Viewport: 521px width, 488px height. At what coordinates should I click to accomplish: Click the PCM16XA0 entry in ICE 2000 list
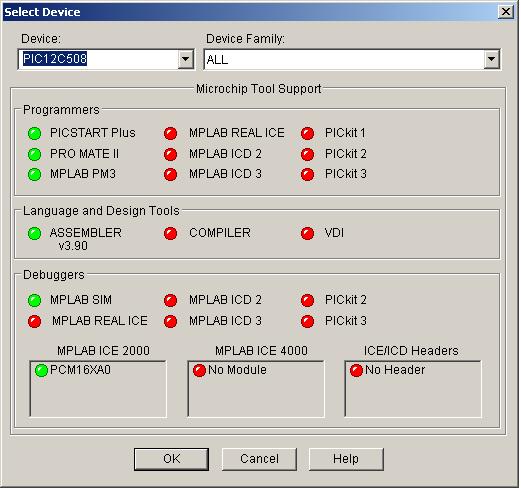(x=80, y=370)
